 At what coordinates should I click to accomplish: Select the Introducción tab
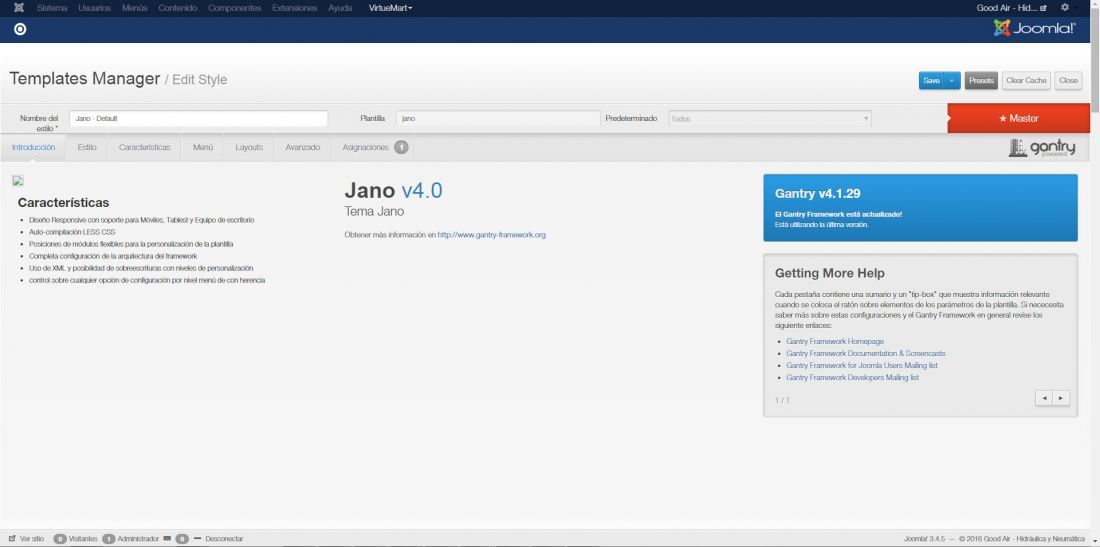coord(33,147)
